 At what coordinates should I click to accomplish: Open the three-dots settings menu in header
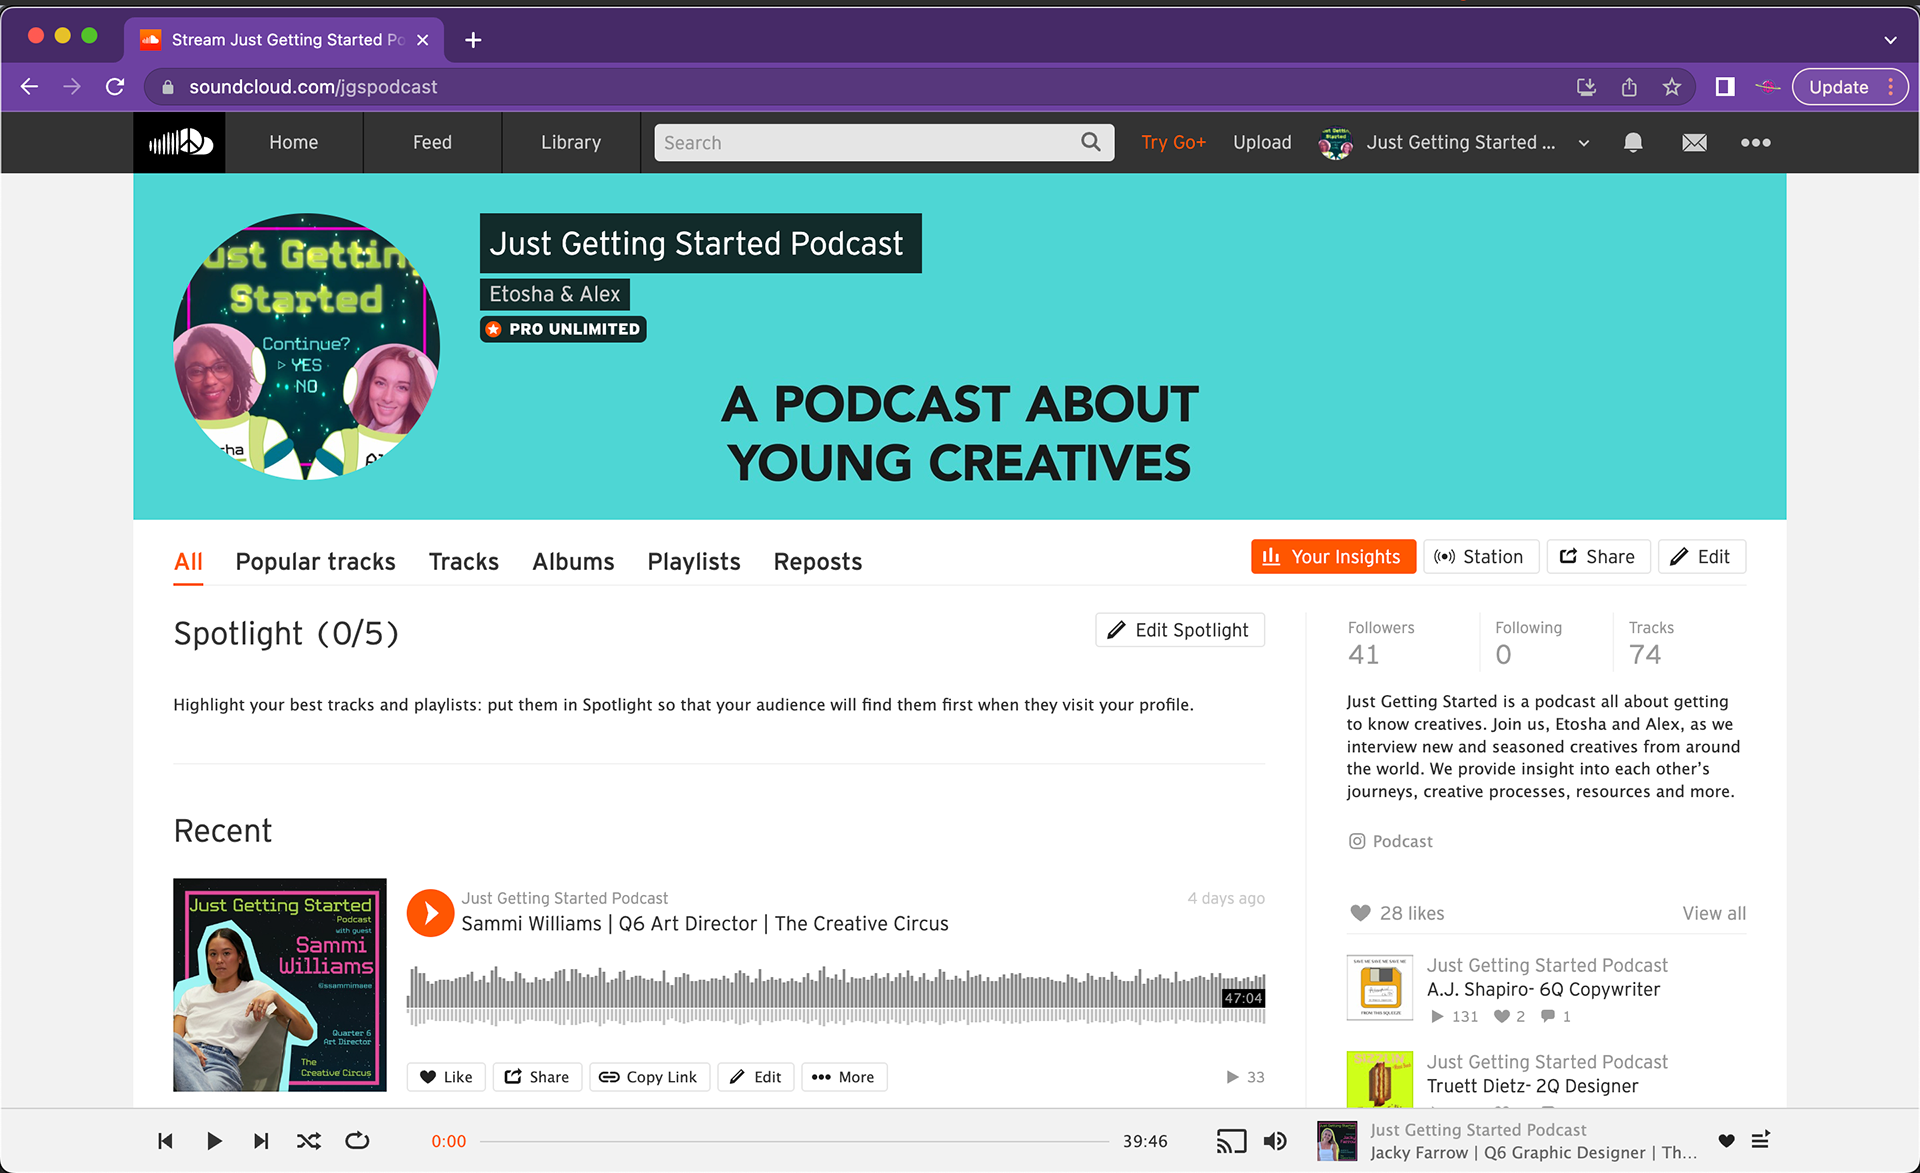coord(1755,142)
